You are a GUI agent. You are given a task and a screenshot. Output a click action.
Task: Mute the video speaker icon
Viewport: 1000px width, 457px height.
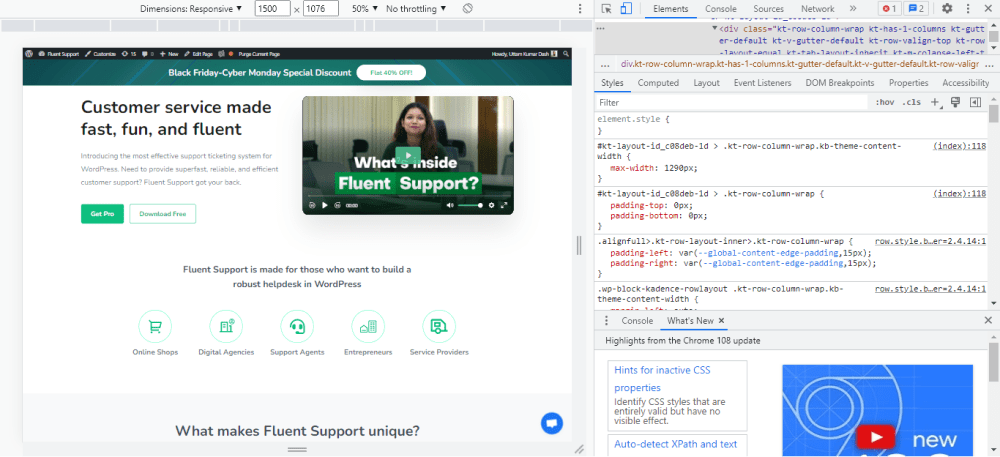450,205
